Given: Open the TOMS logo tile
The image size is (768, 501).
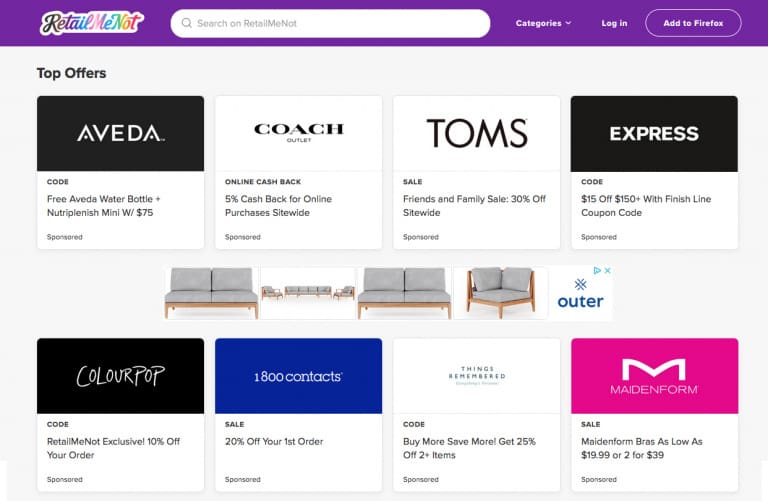Looking at the screenshot, I should pyautogui.click(x=477, y=133).
